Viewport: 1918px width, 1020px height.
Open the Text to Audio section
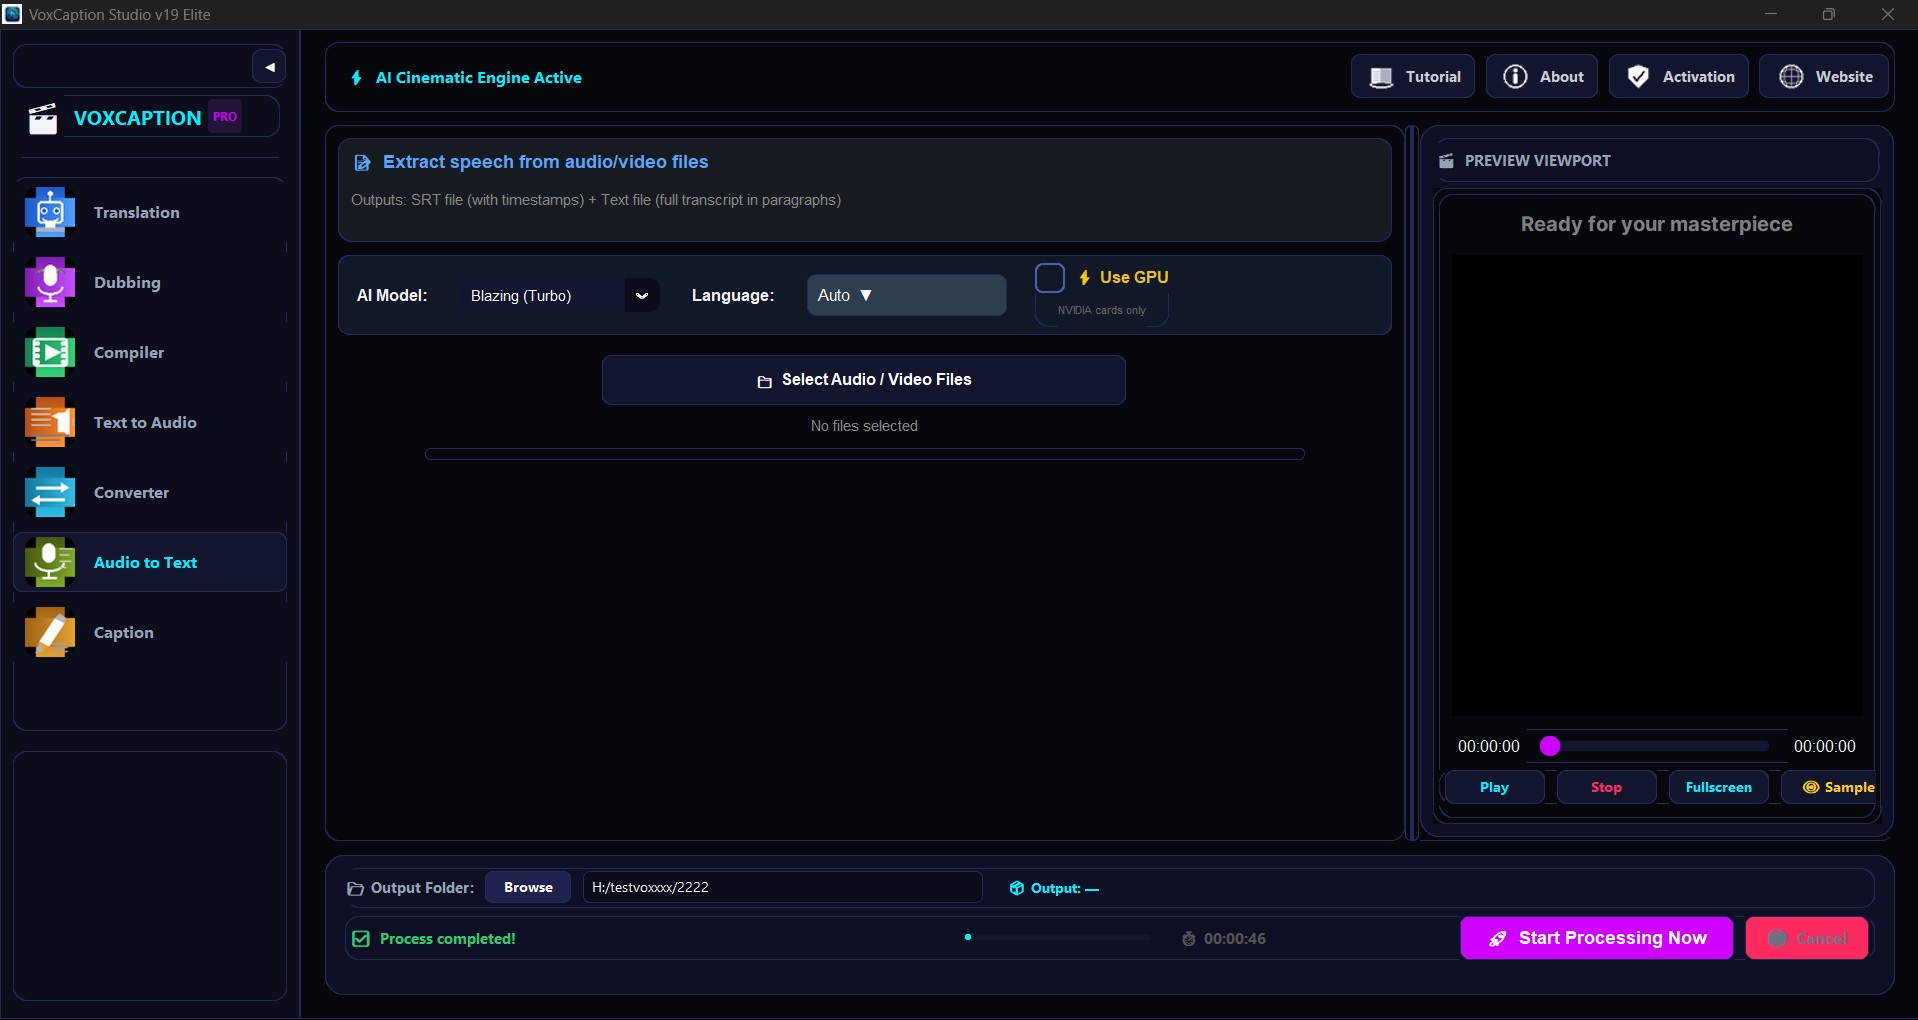150,422
